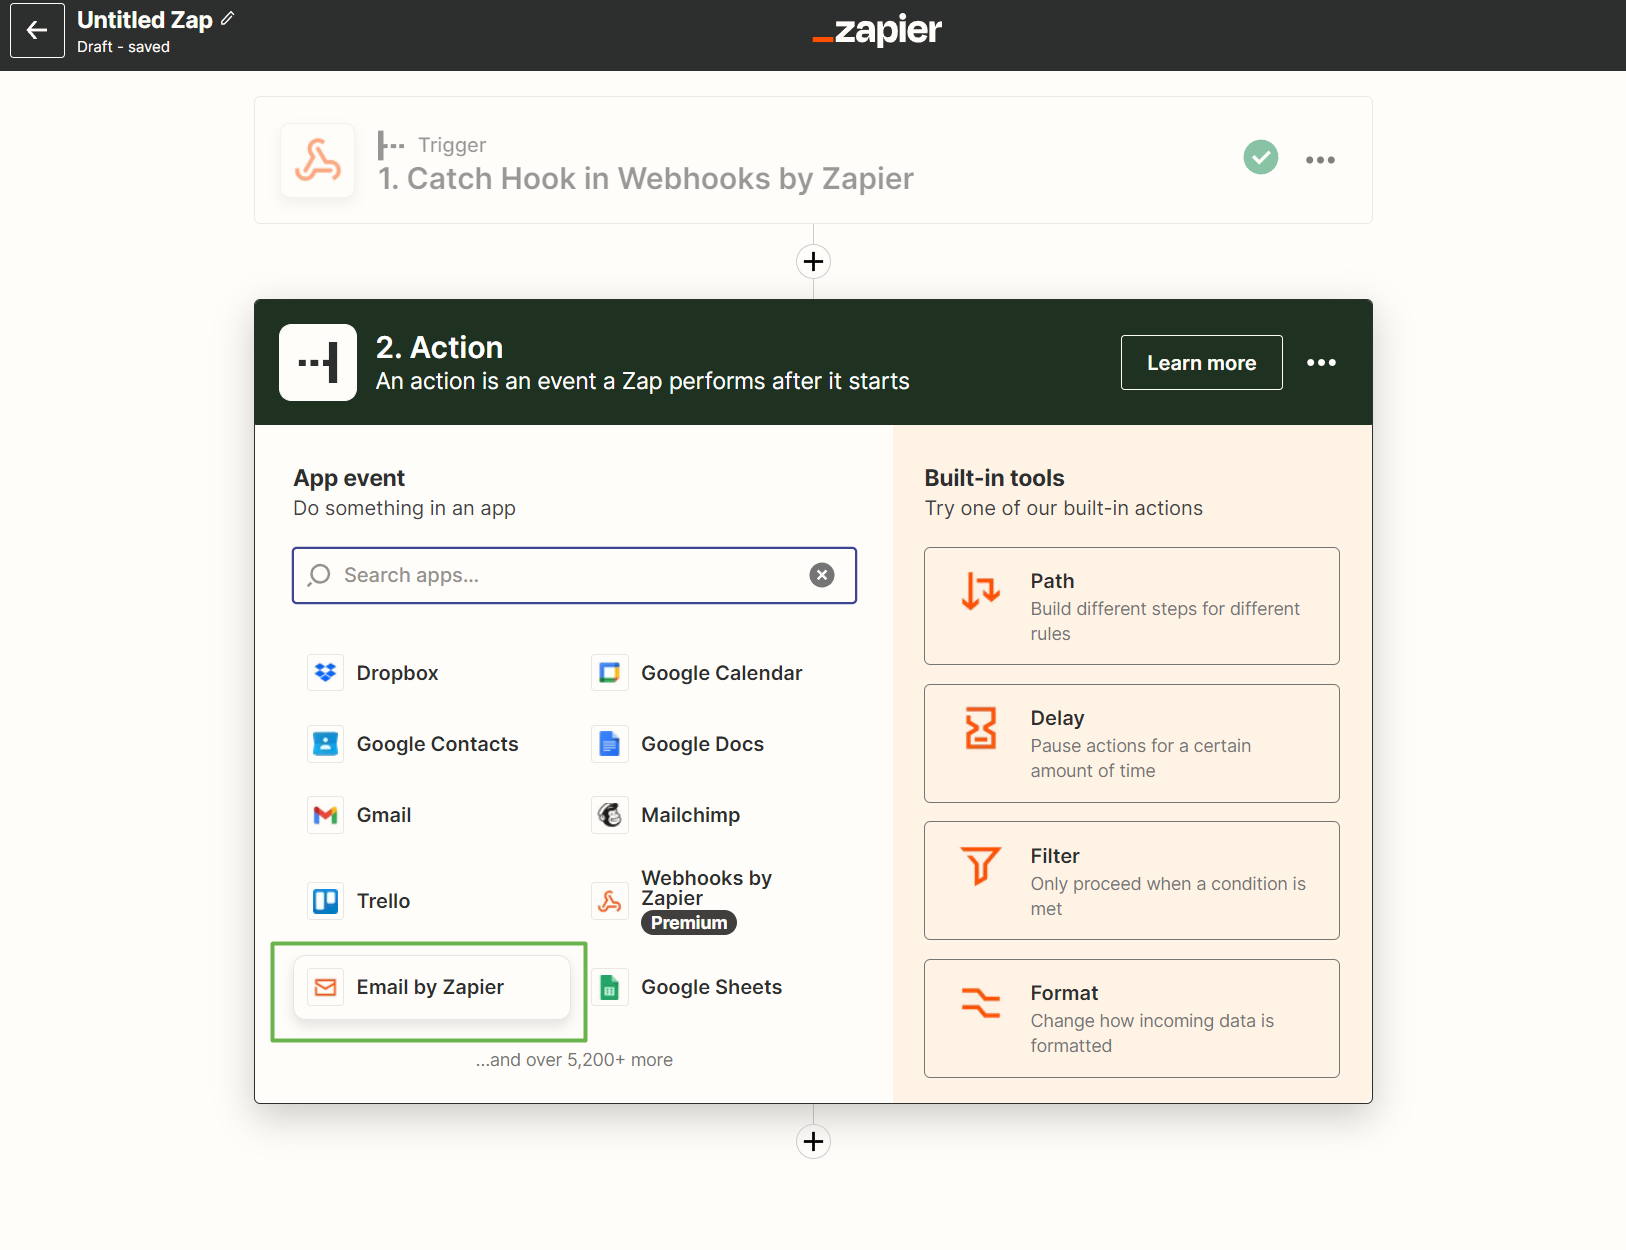Image resolution: width=1626 pixels, height=1250 pixels.
Task: Click the App event heading
Action: point(349,478)
